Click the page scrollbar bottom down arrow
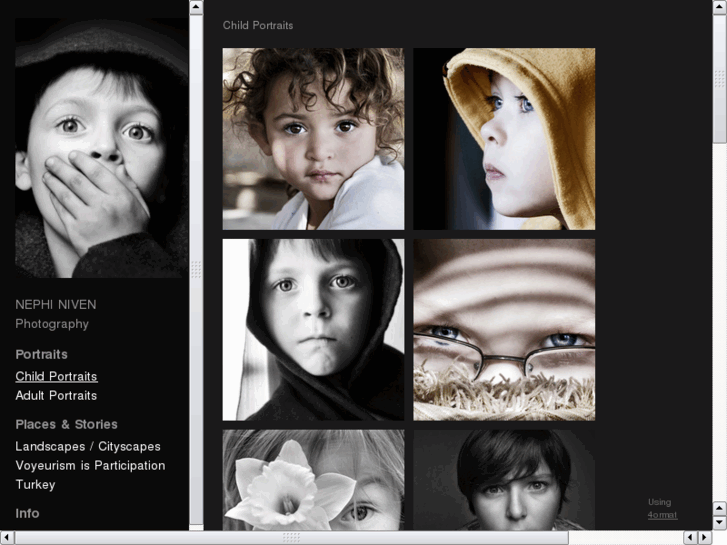727x545 pixels. click(720, 522)
